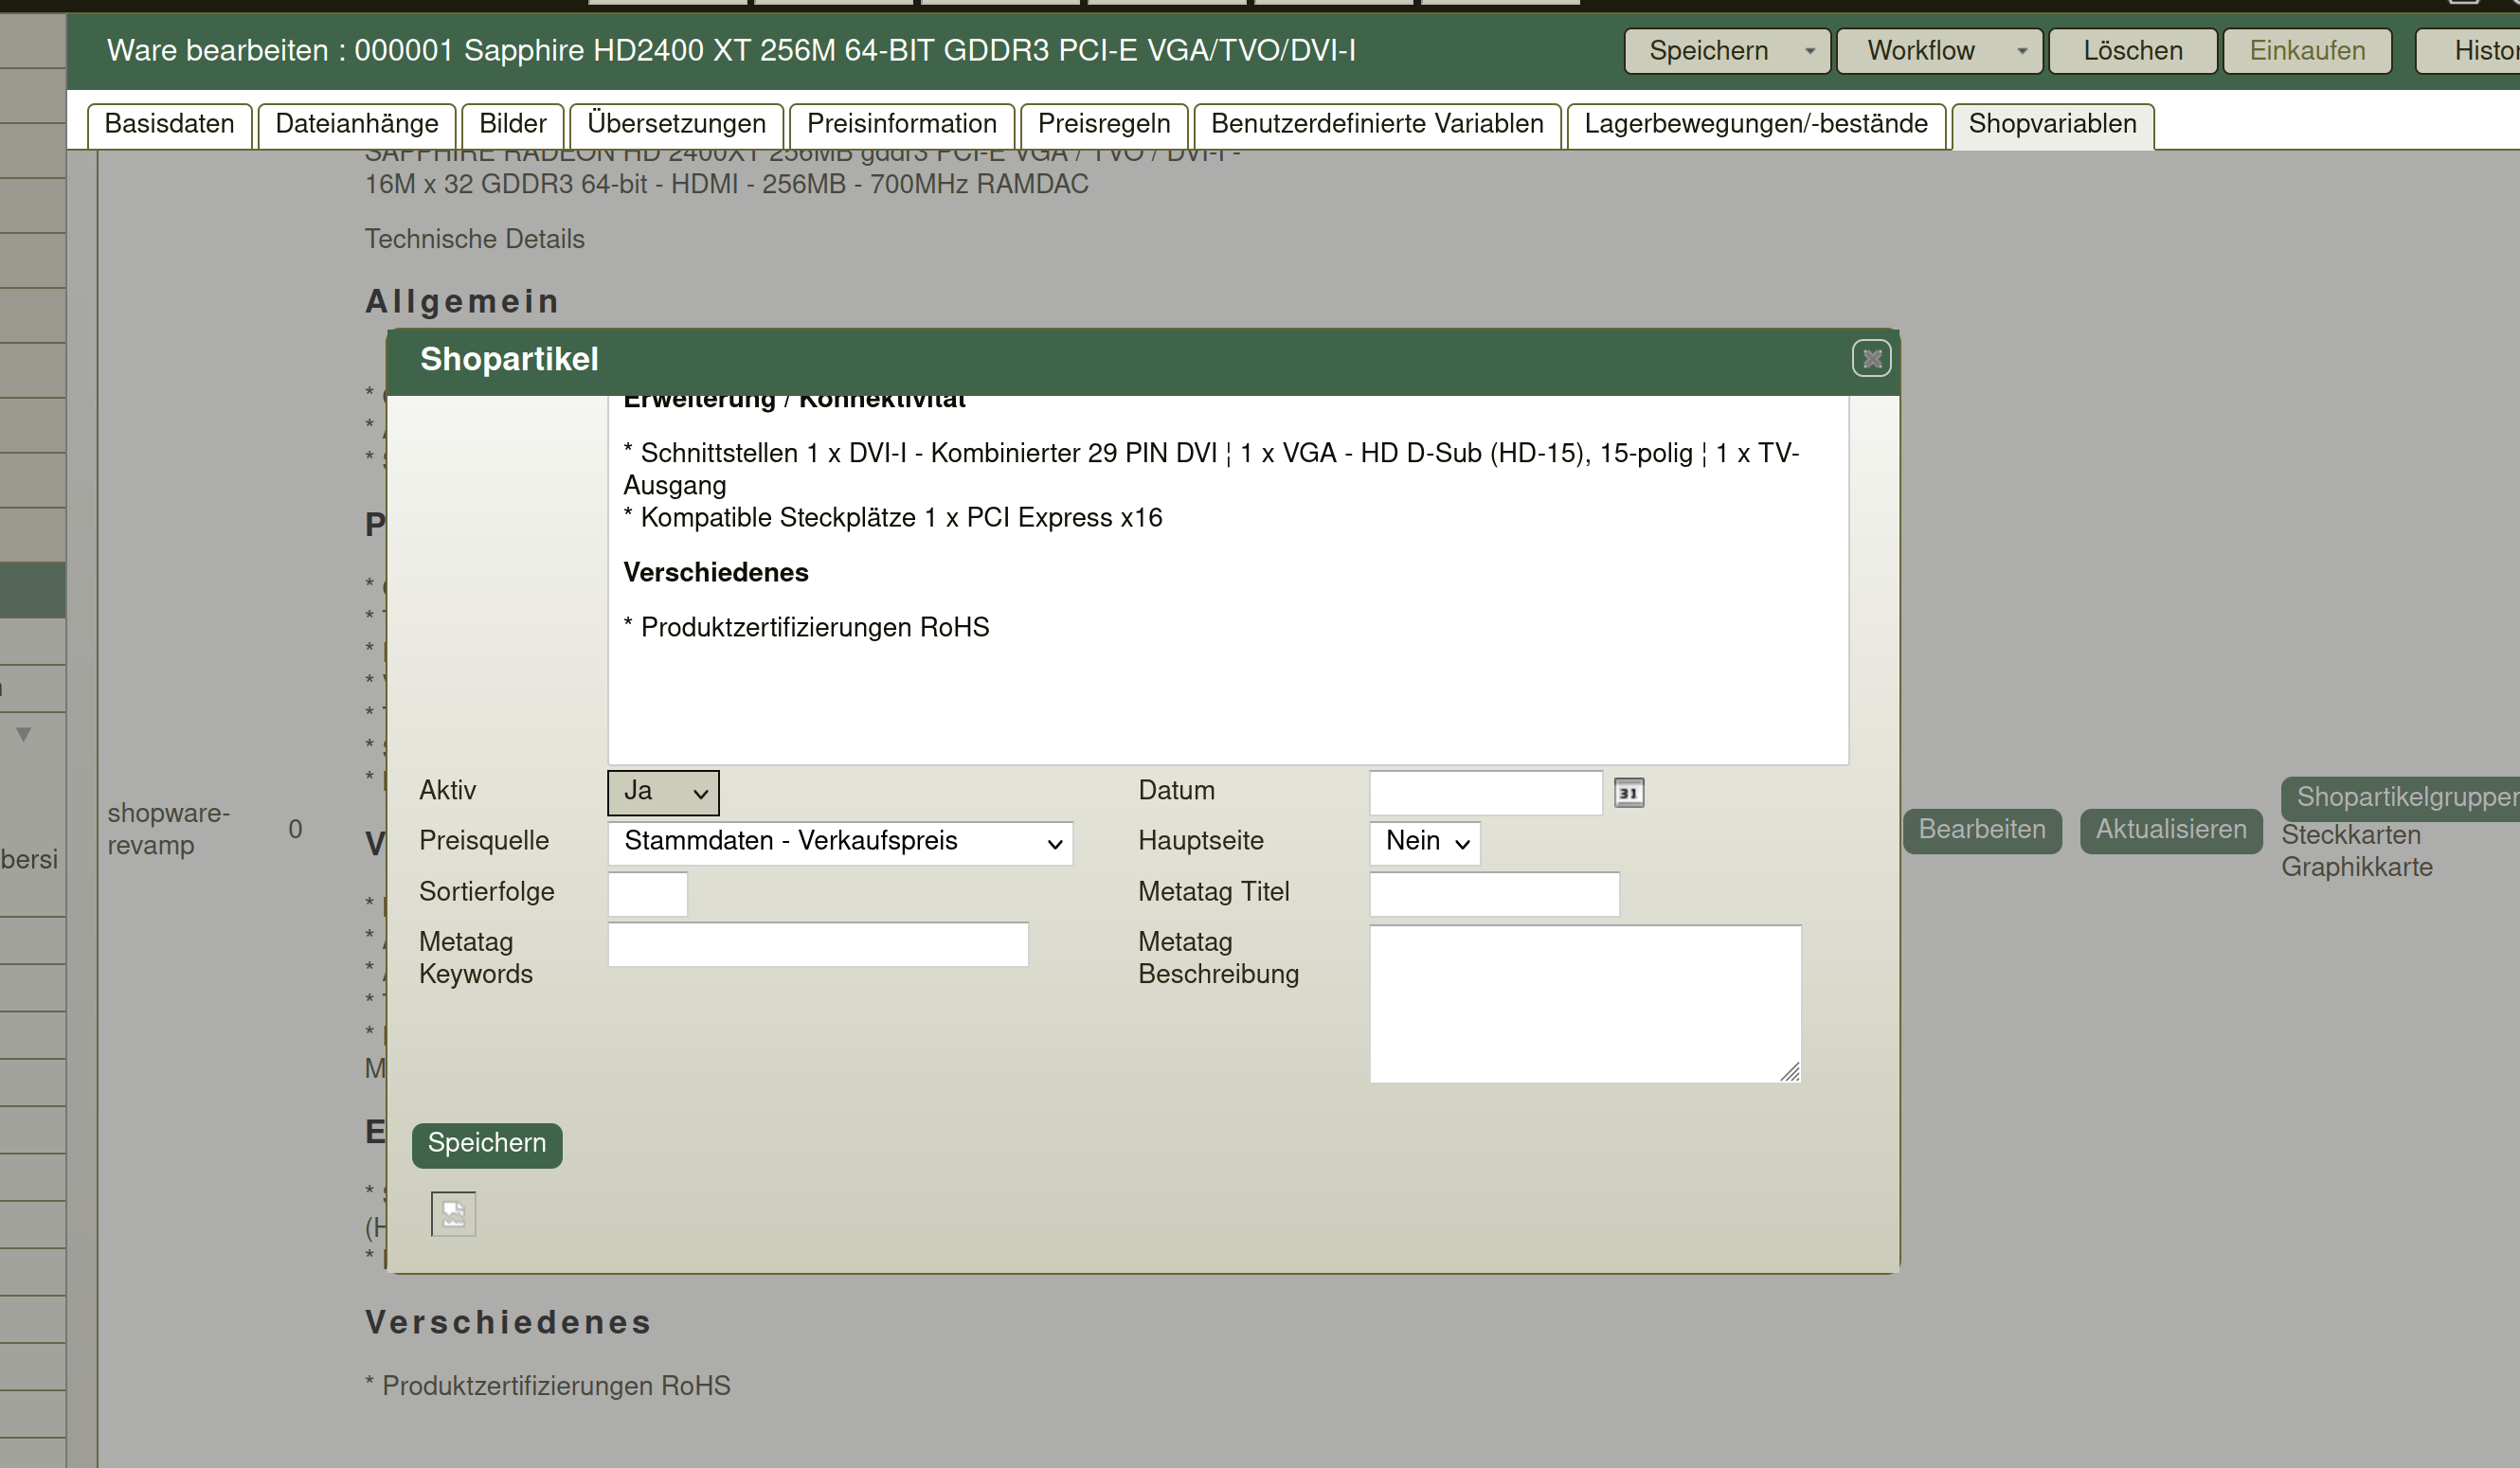Click the 'Steckkarten Graphikkarte' text

(x=2357, y=851)
